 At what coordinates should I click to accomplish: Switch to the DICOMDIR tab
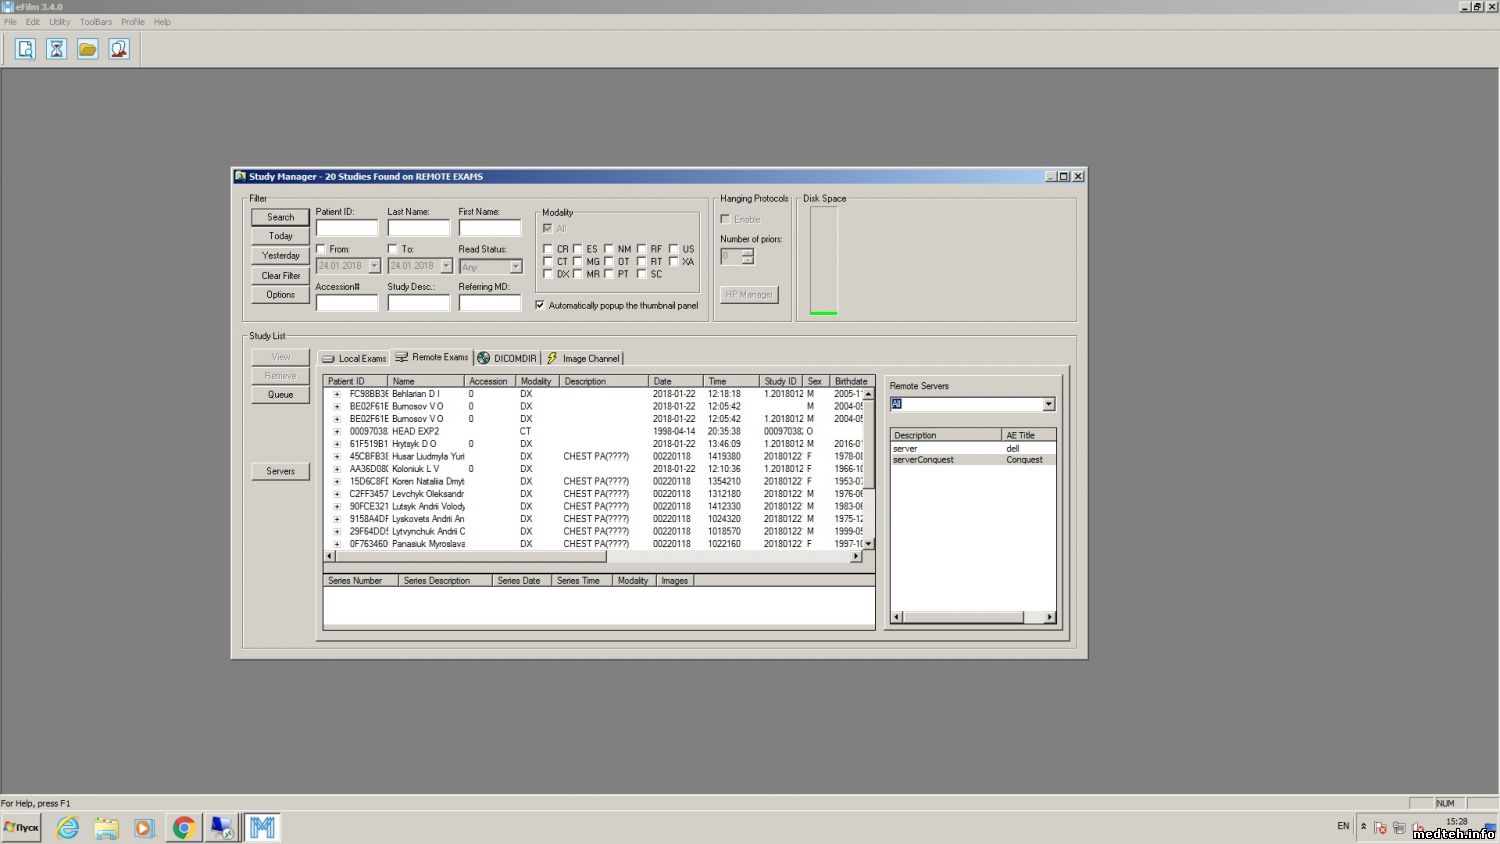507,358
